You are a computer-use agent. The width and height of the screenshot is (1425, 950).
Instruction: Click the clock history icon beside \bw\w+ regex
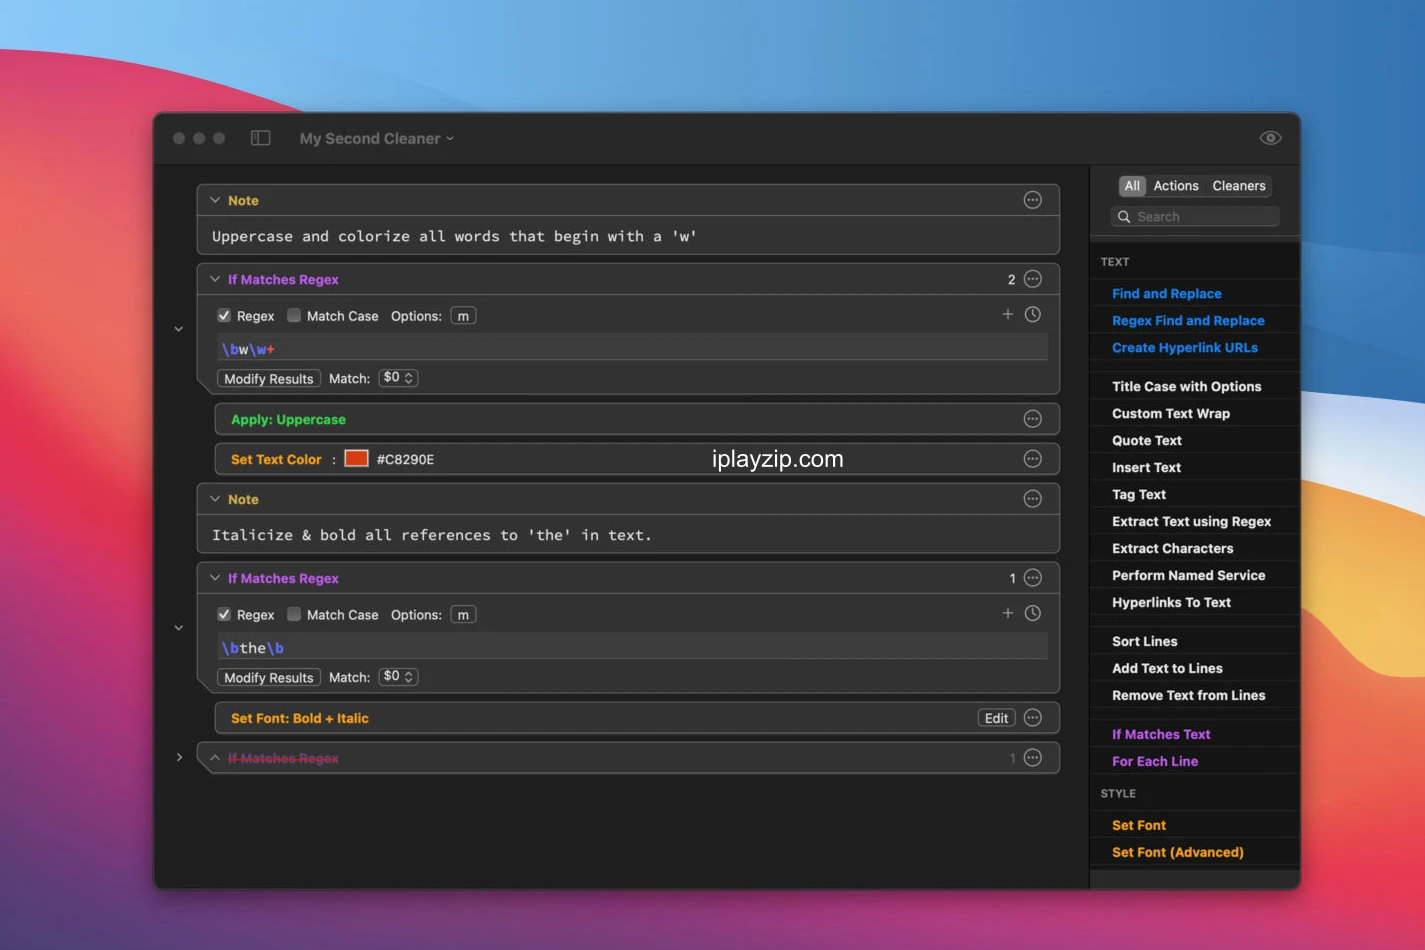pos(1033,315)
